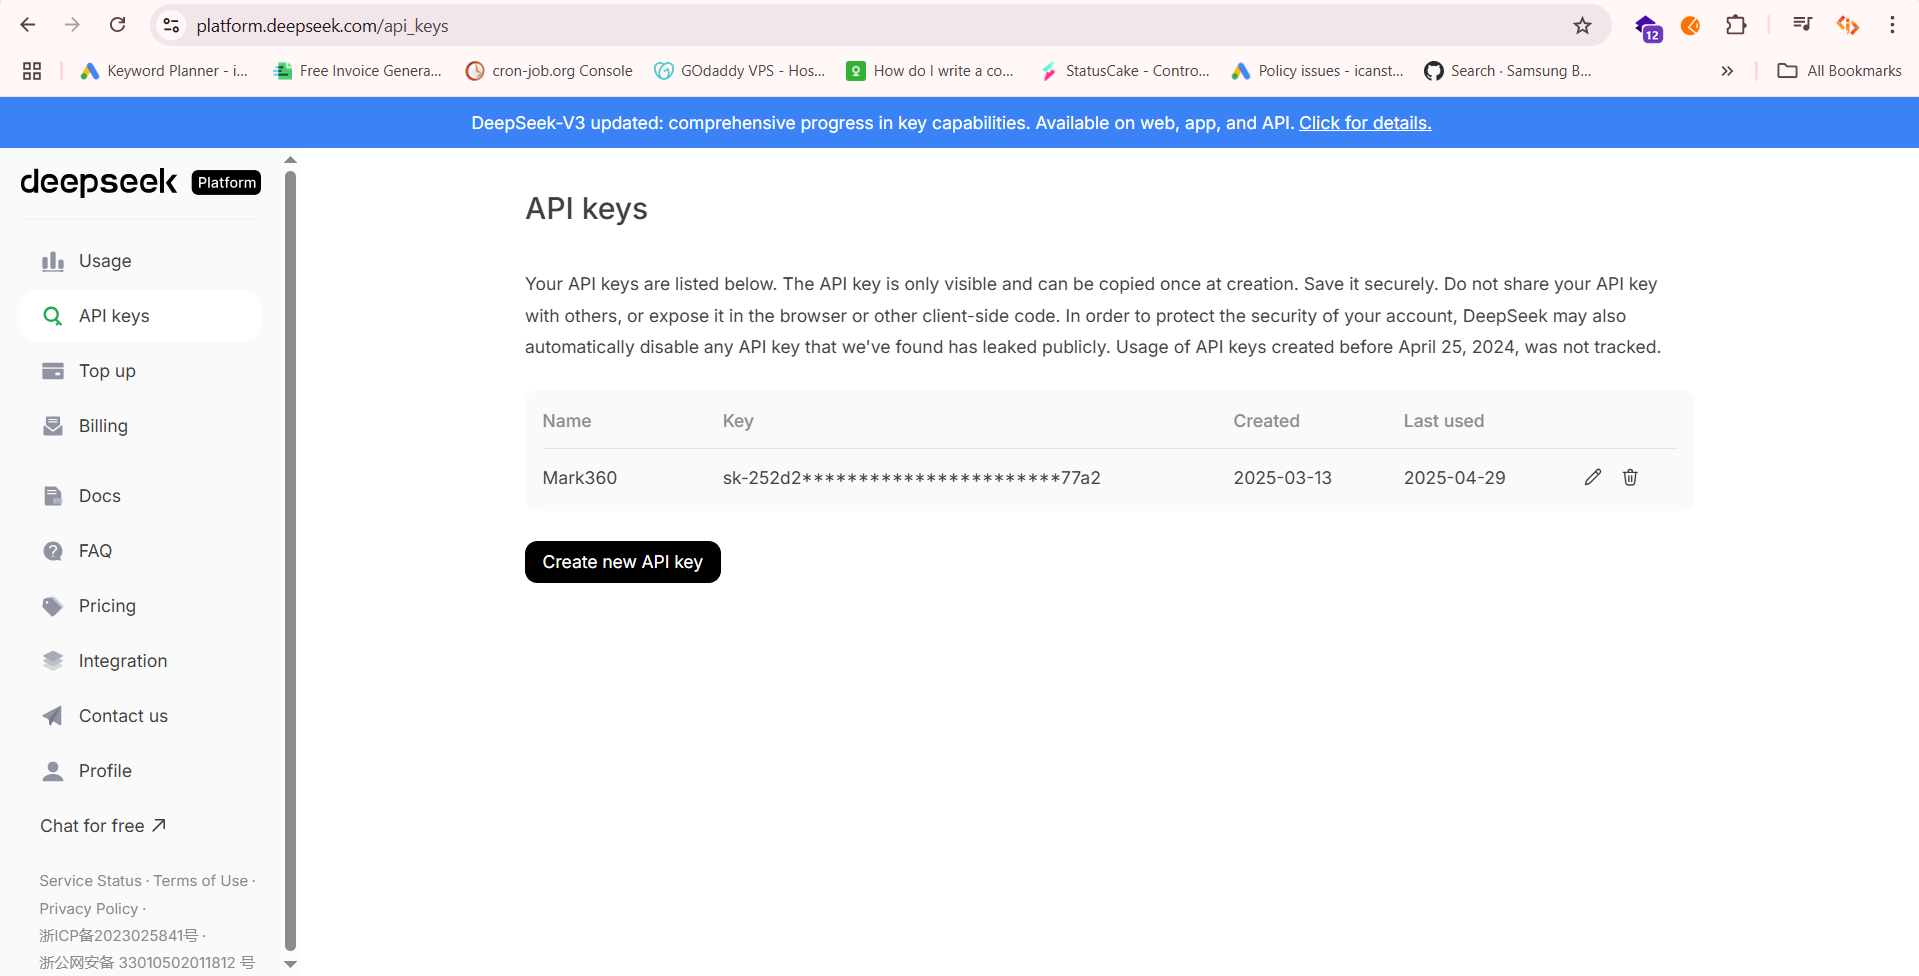Screen dimensions: 1919x976
Task: Click the Billing icon in sidebar
Action: [53, 426]
